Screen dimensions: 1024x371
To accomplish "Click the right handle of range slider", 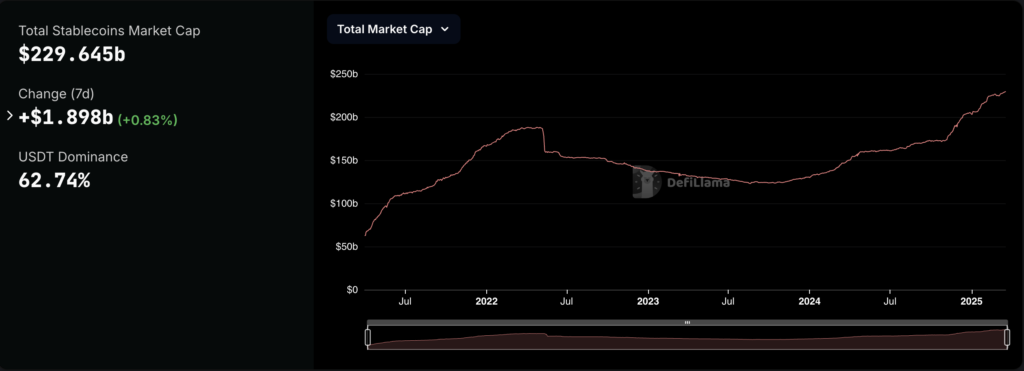I will coord(1006,337).
